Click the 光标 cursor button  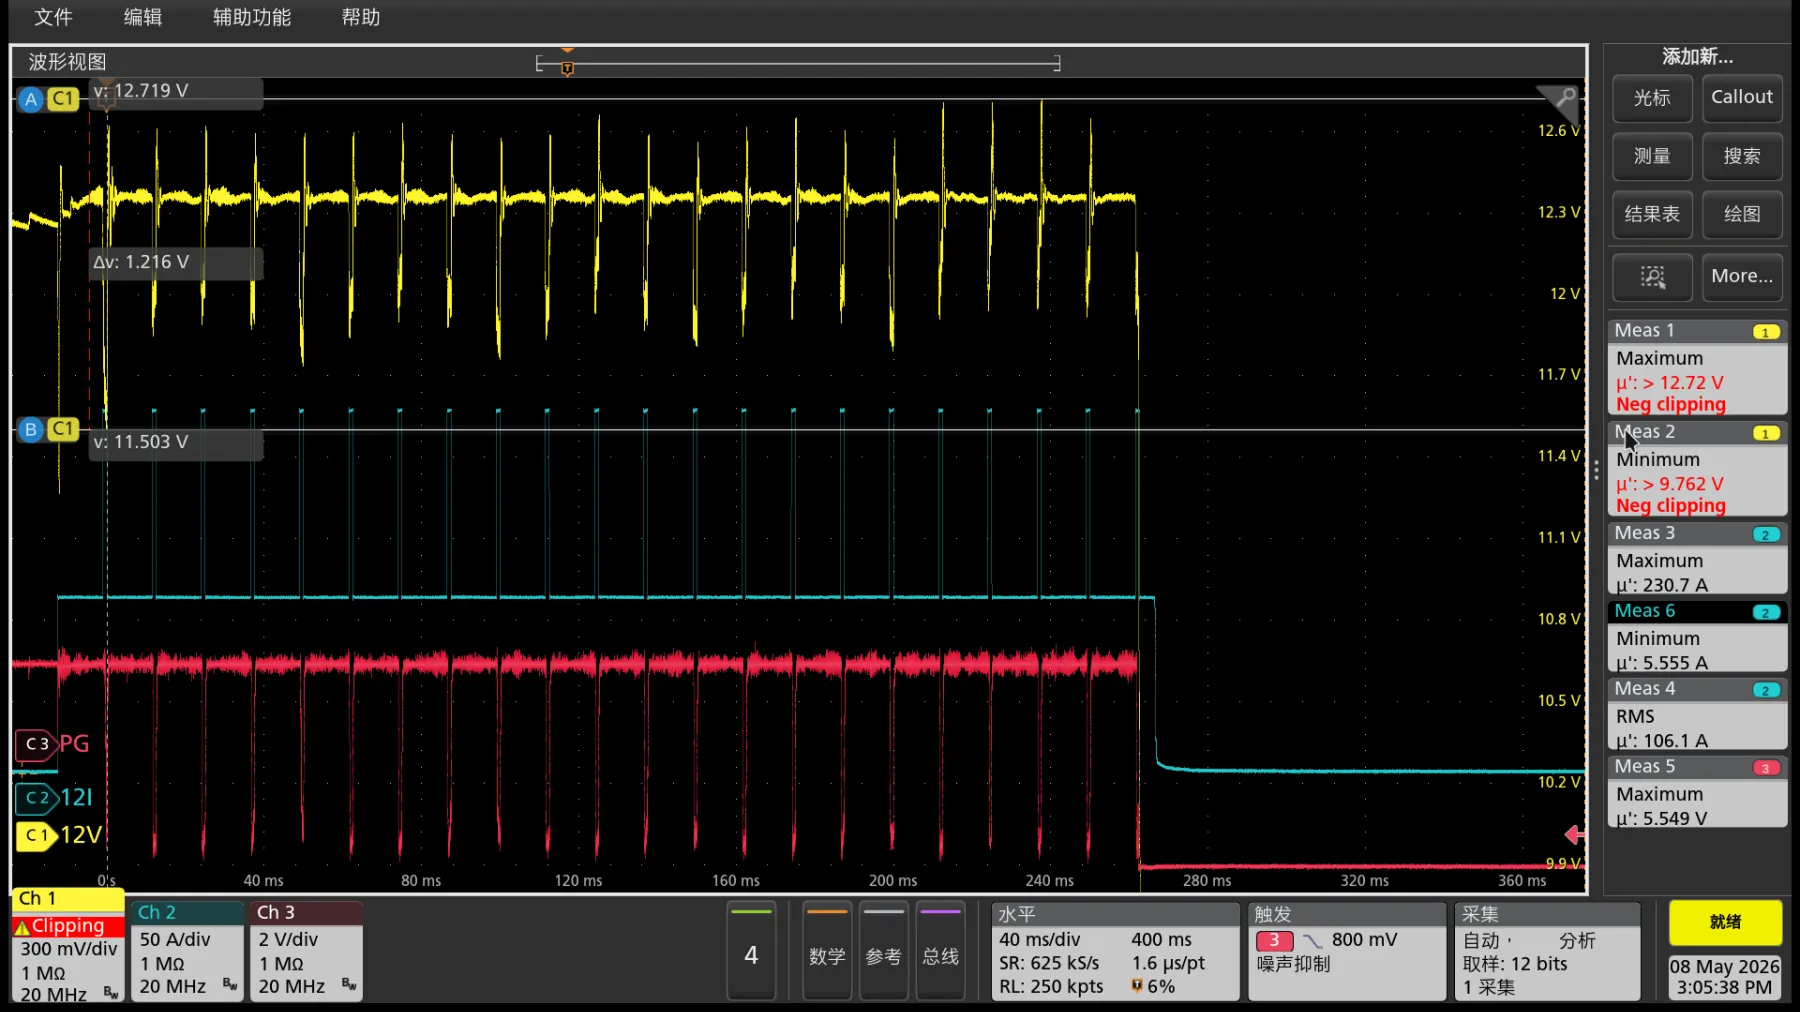pyautogui.click(x=1652, y=98)
